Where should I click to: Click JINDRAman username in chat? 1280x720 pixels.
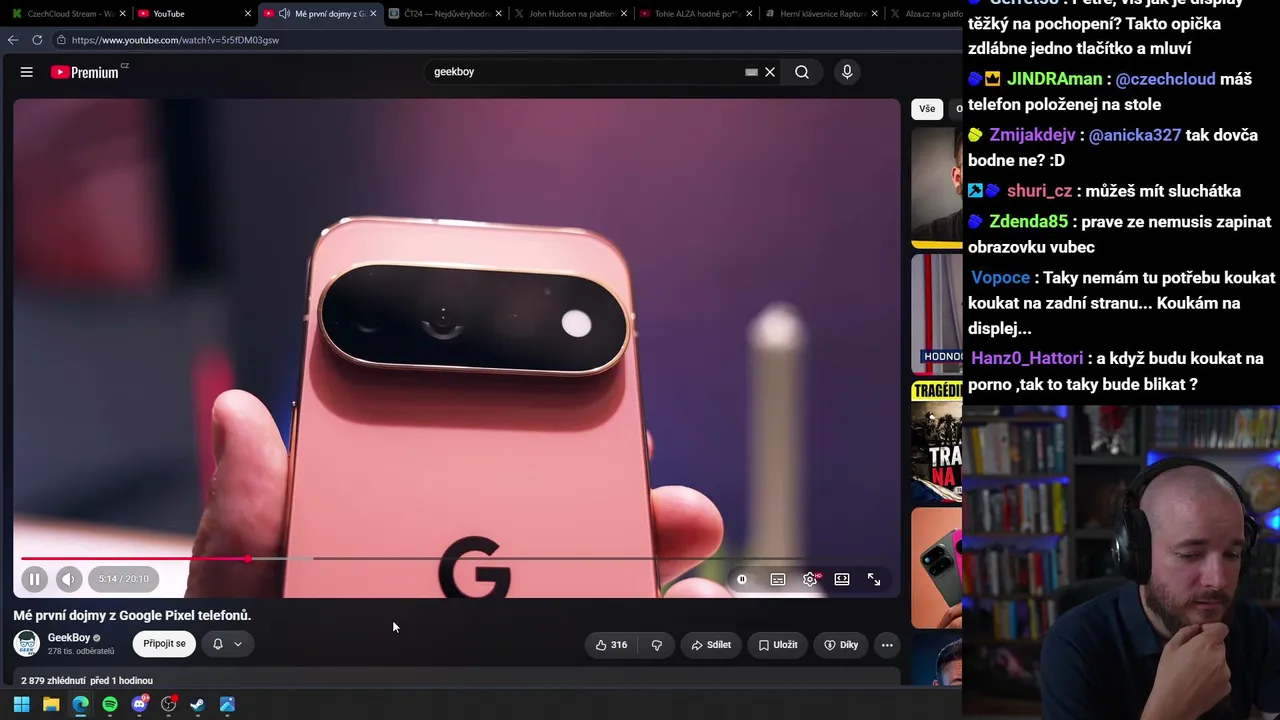tap(1054, 79)
